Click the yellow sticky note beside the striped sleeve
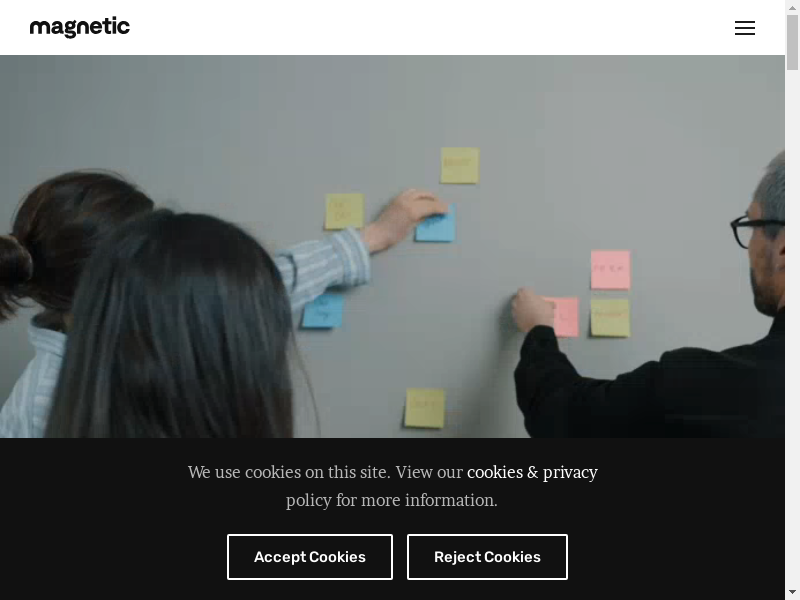Viewport: 800px width, 600px height. [x=344, y=211]
